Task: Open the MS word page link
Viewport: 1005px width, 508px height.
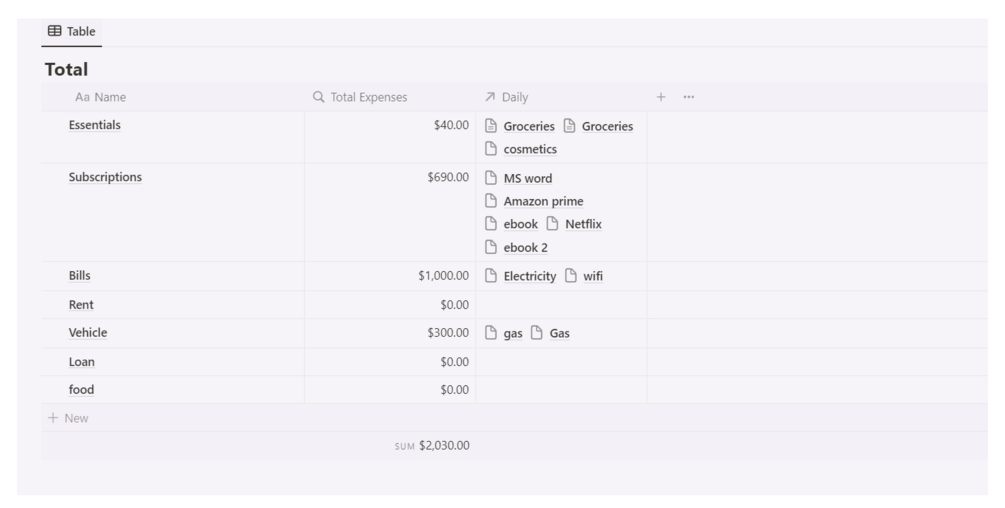Action: click(x=527, y=179)
